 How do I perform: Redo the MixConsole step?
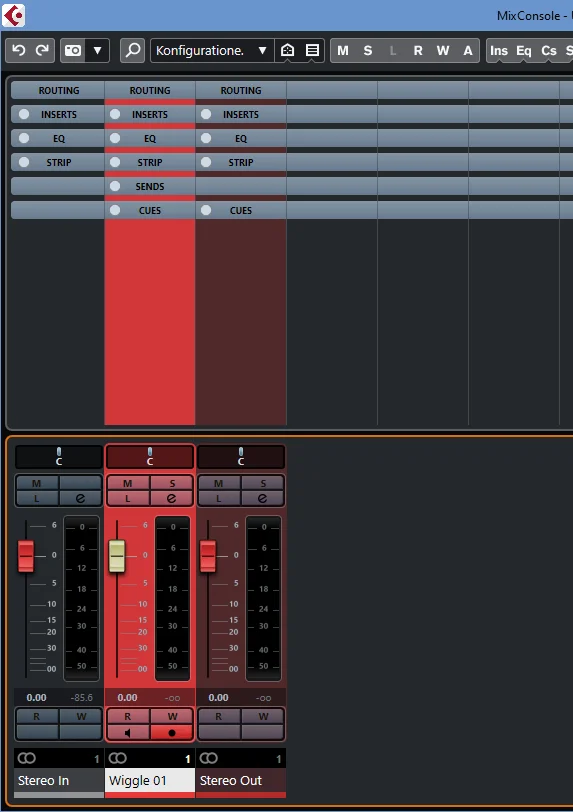(x=42, y=50)
